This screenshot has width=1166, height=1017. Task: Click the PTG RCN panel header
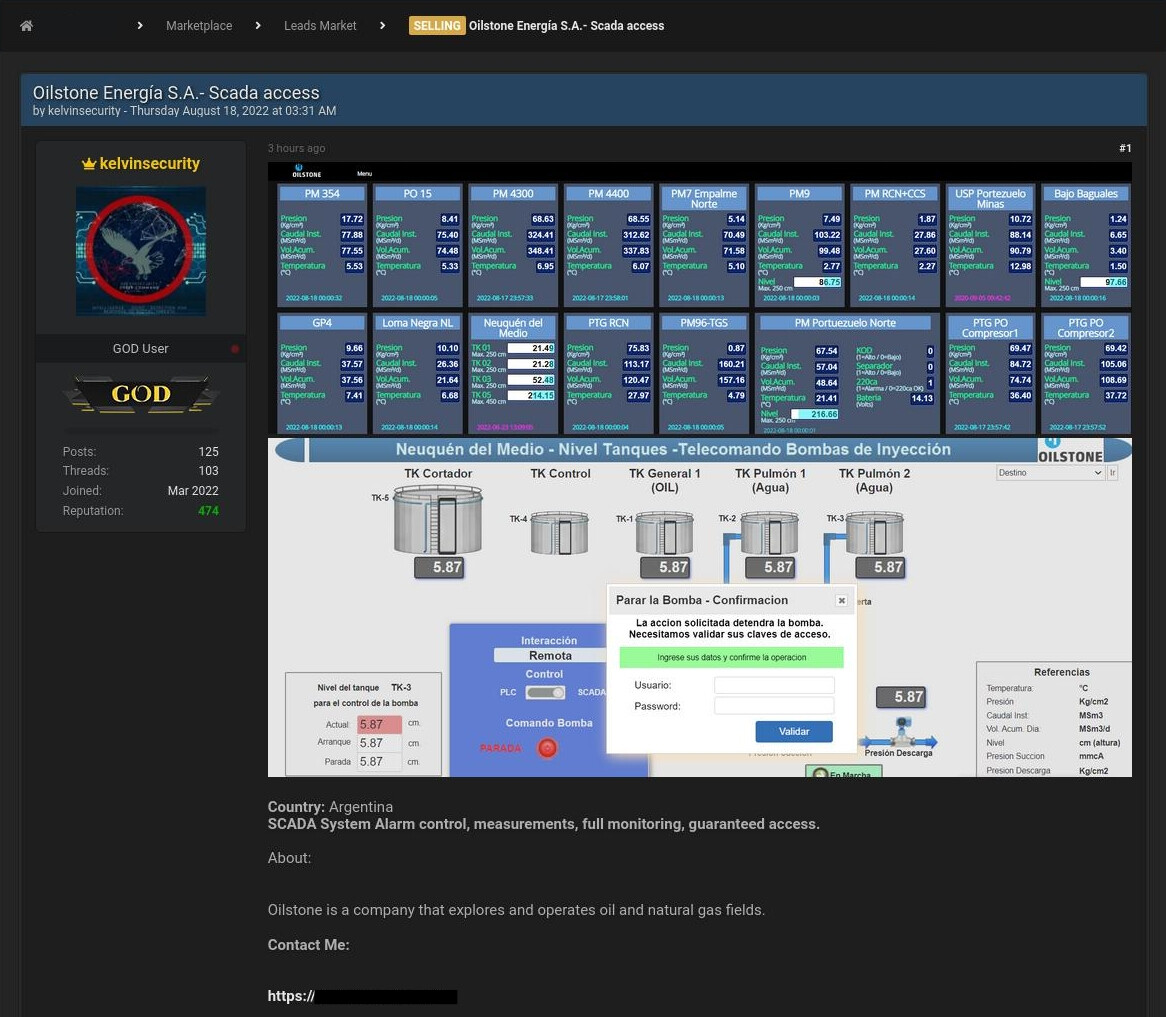tap(608, 323)
